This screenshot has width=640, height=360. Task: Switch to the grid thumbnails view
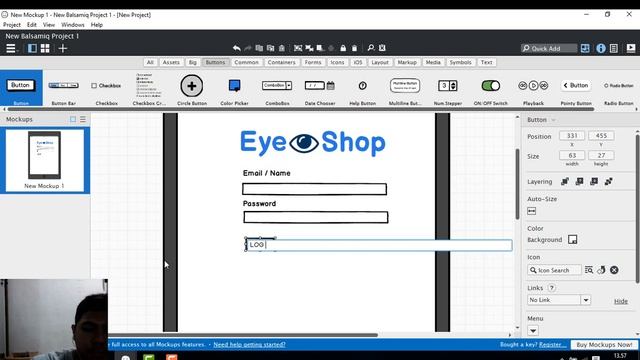click(45, 48)
